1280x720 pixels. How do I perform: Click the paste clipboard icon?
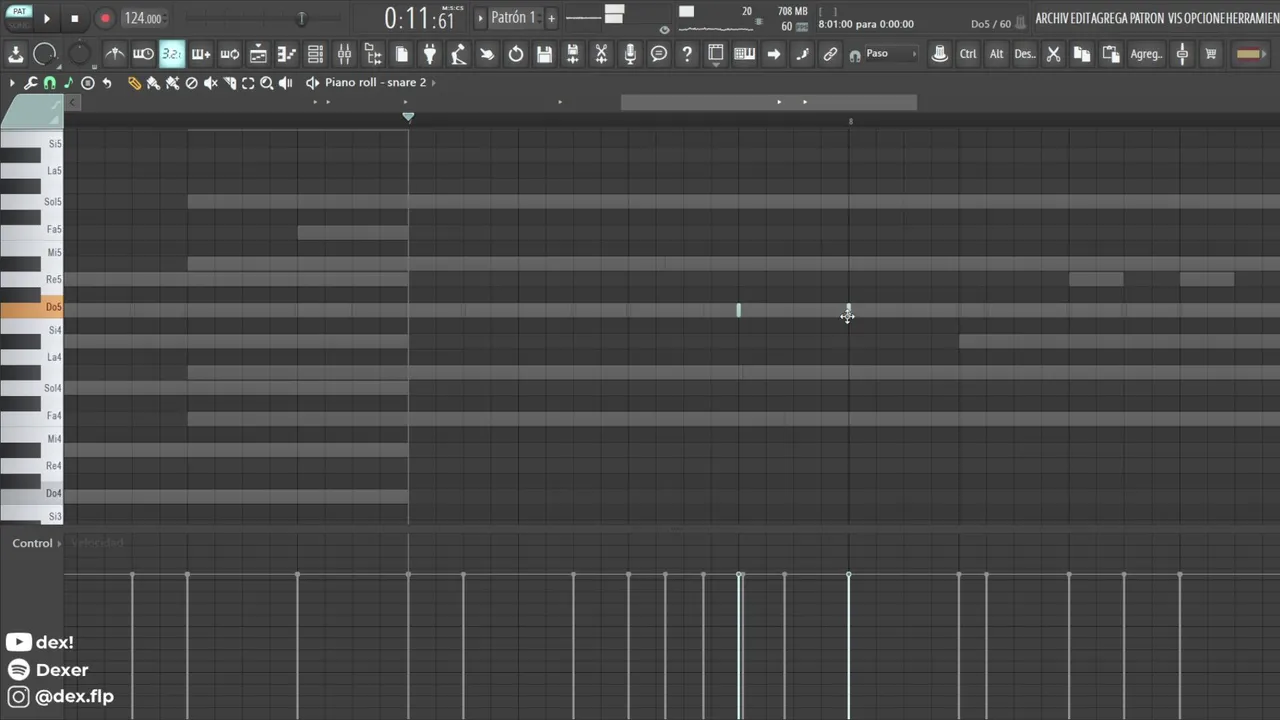(1110, 54)
